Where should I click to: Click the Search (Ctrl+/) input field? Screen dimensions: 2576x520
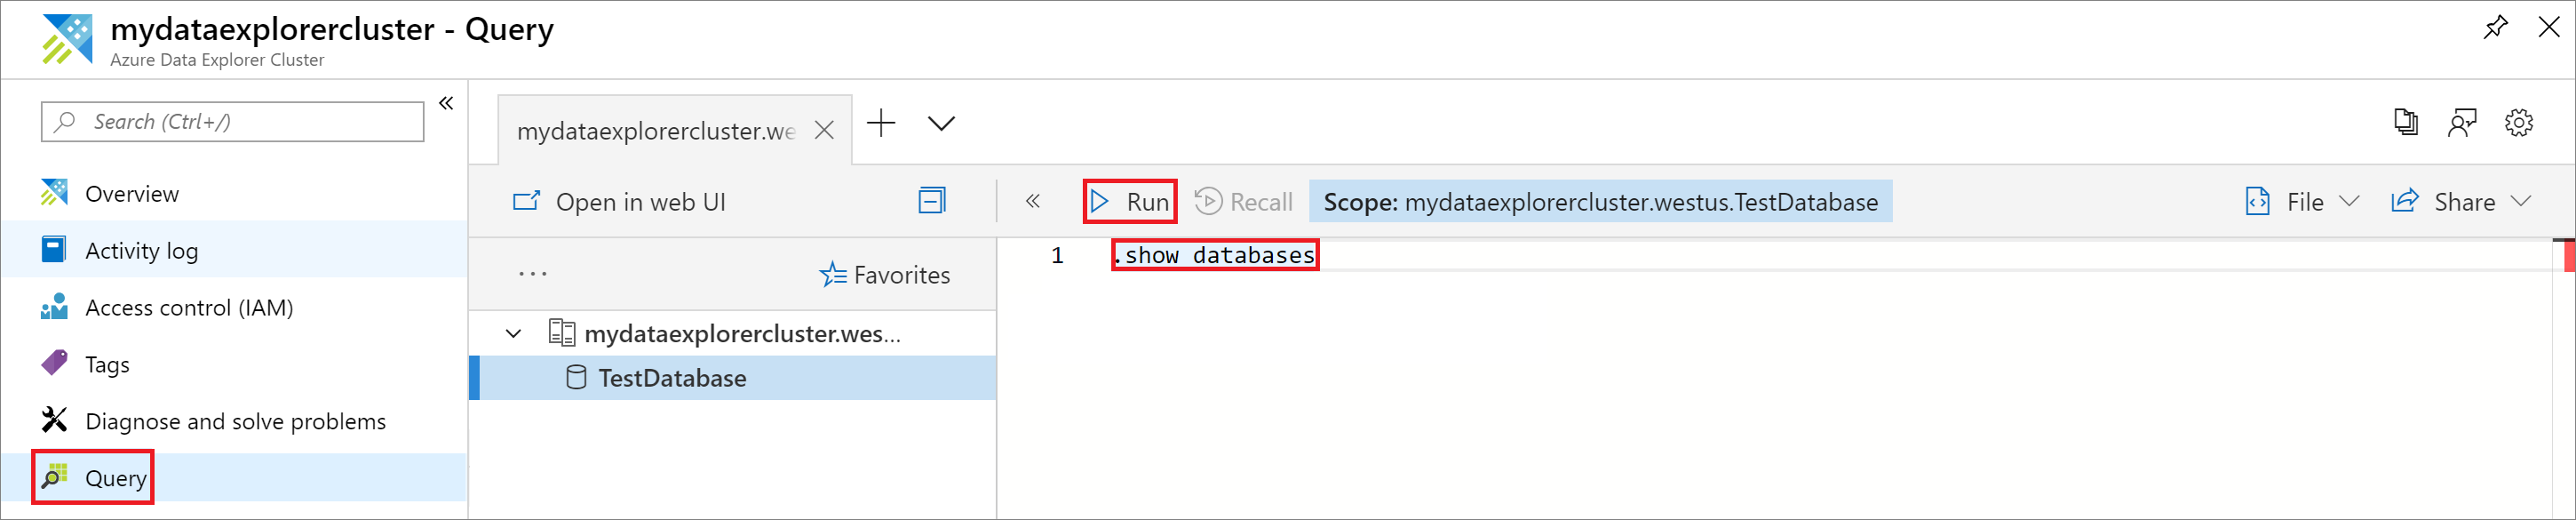(x=232, y=122)
